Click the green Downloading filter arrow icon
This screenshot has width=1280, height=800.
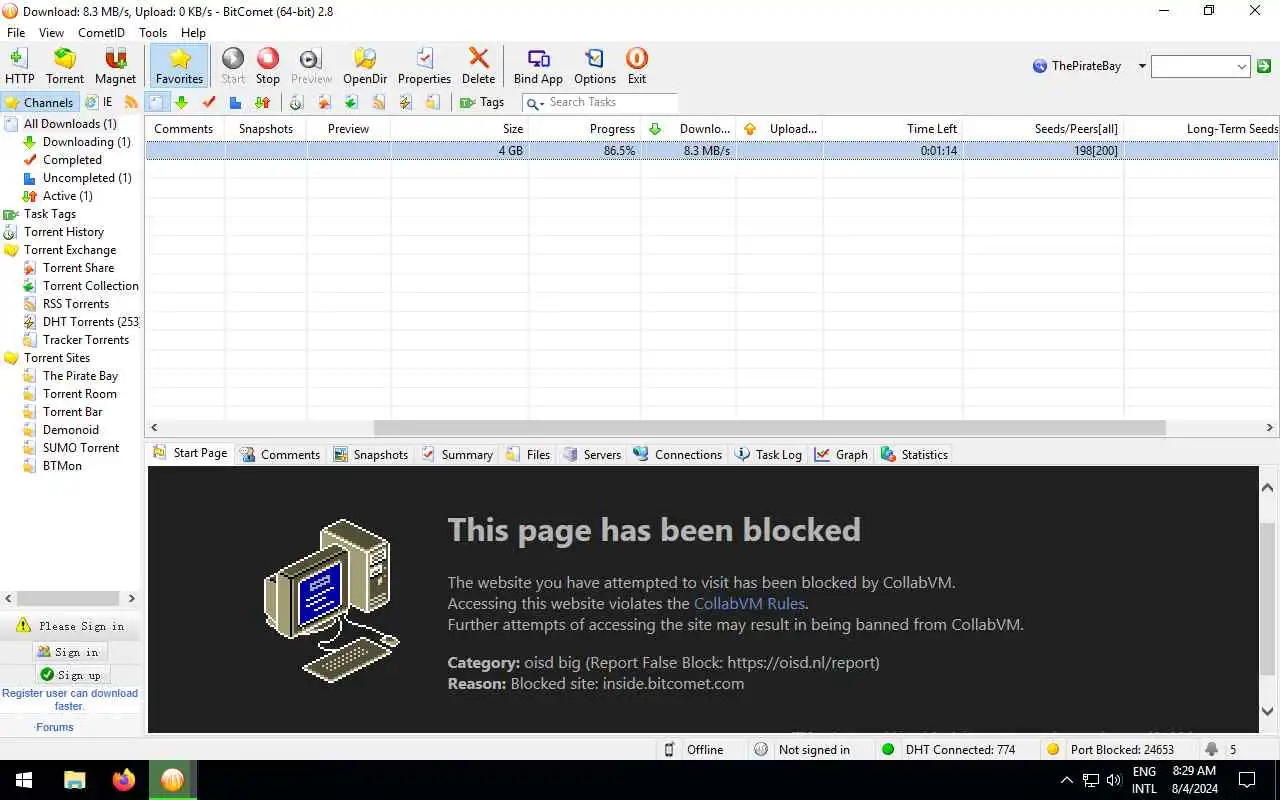[181, 102]
